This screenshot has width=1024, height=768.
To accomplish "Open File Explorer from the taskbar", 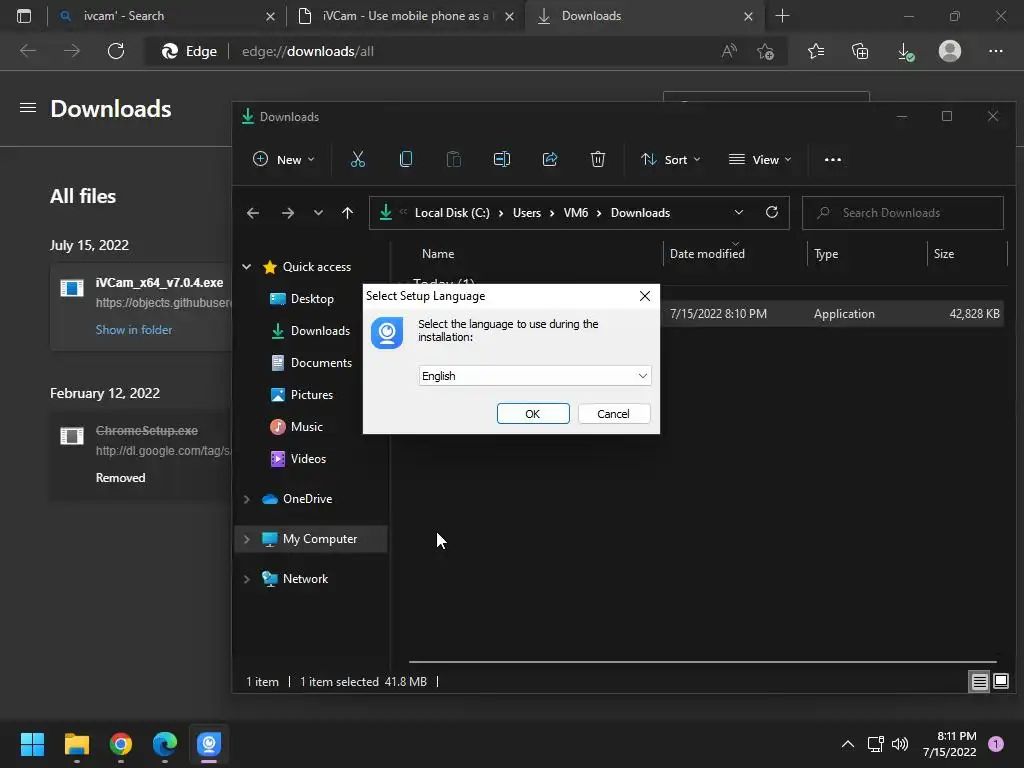I will click(x=76, y=744).
